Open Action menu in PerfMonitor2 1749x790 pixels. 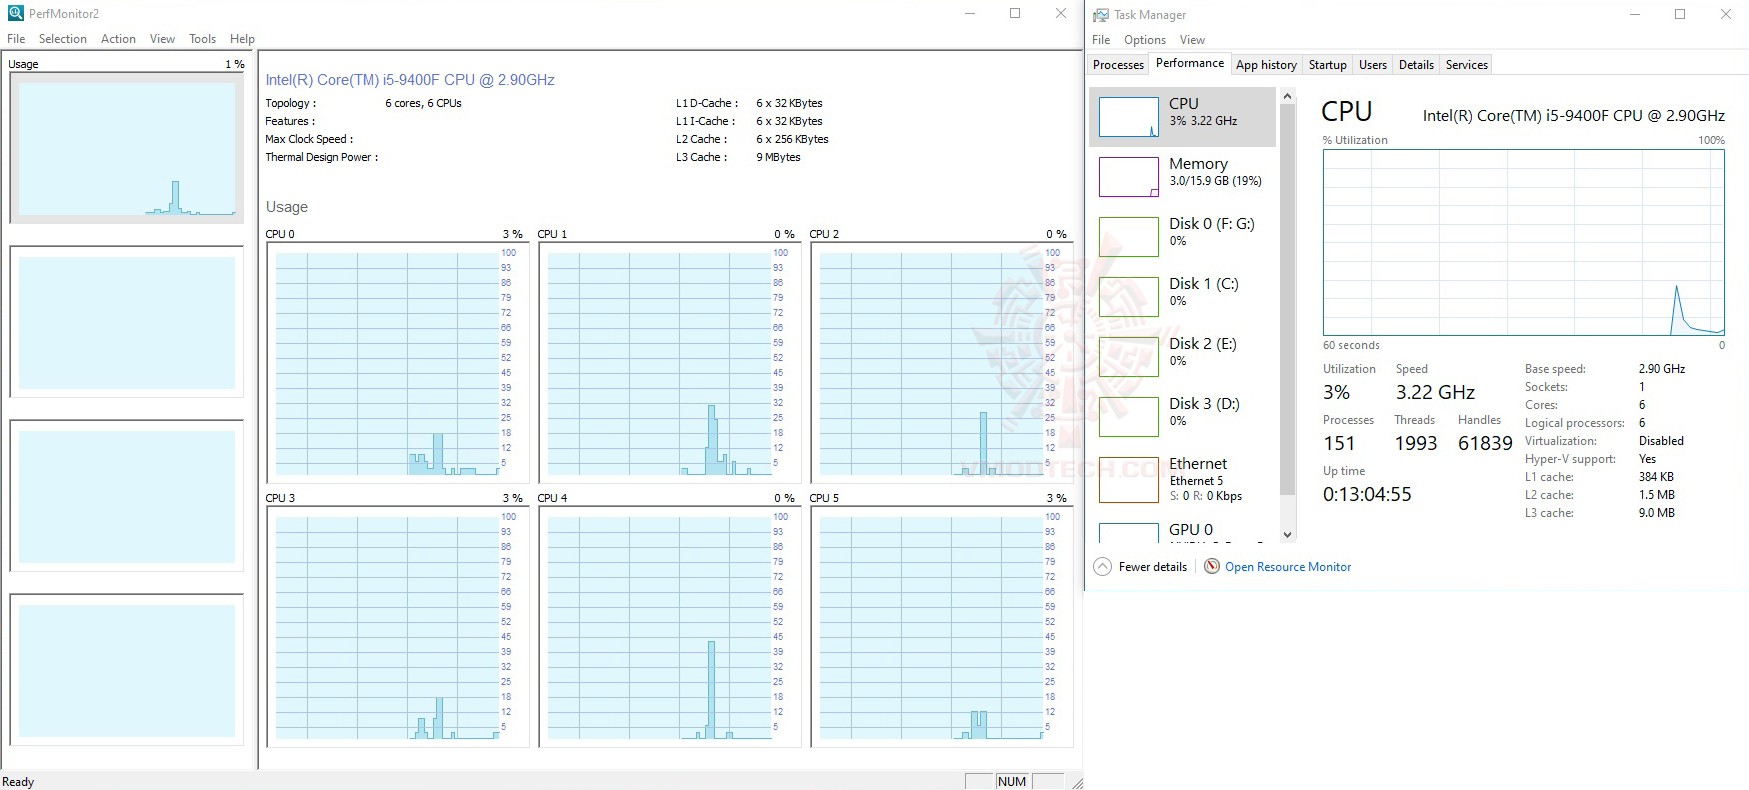coord(118,39)
